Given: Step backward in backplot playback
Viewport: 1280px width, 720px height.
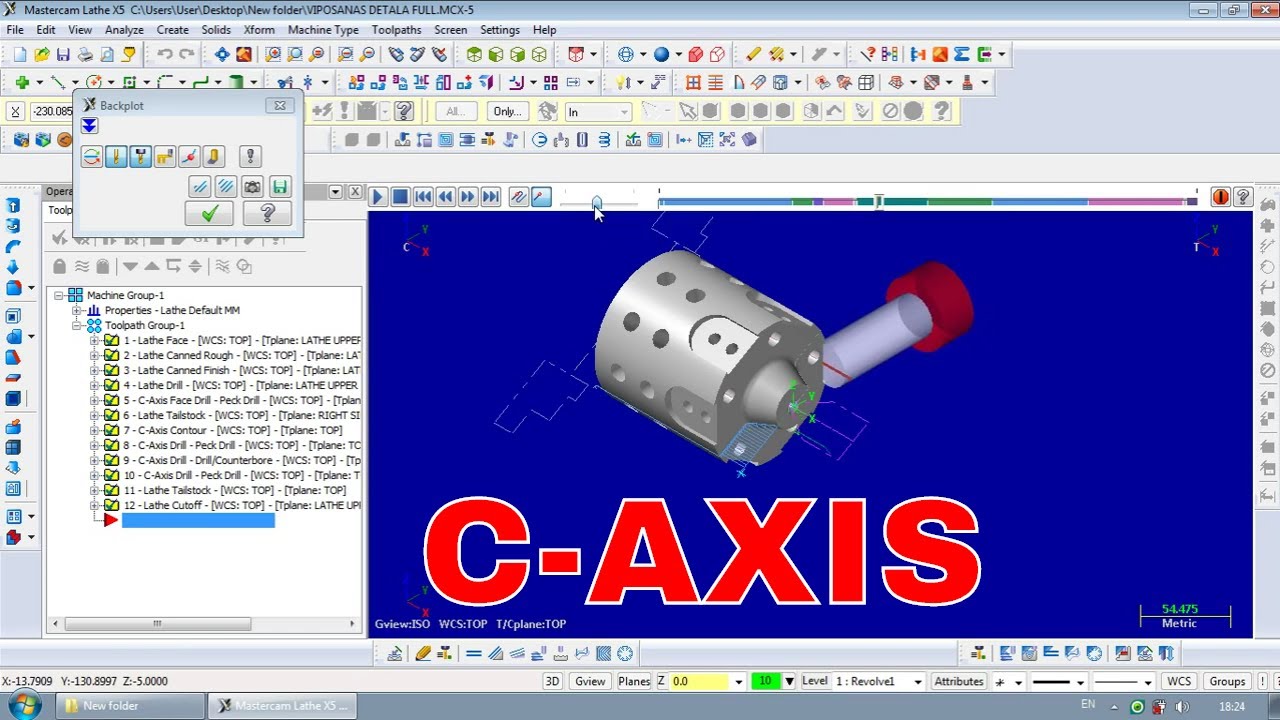Looking at the screenshot, I should 445,197.
